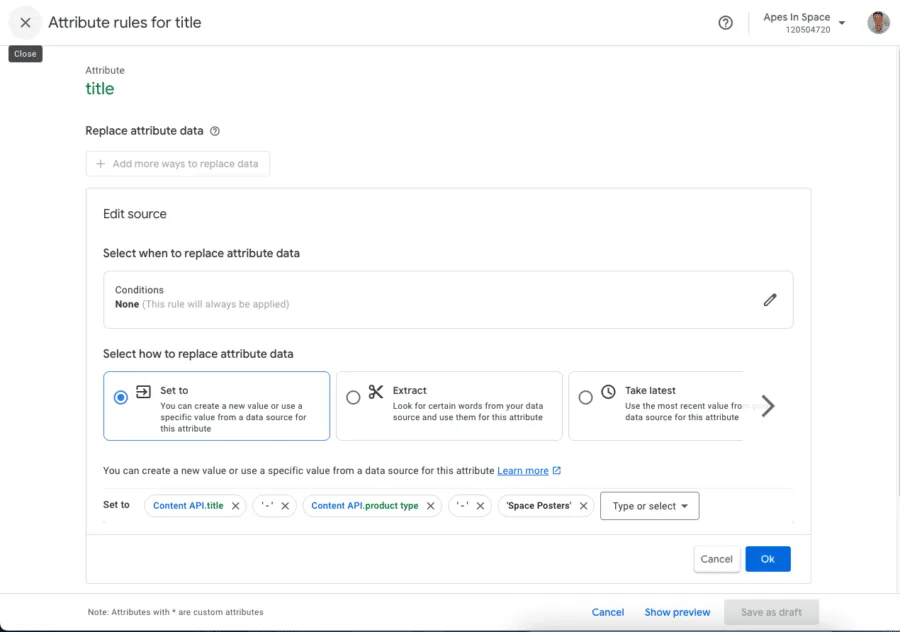Click the blue Ok button
Screen dimensions: 900x632
(767, 559)
